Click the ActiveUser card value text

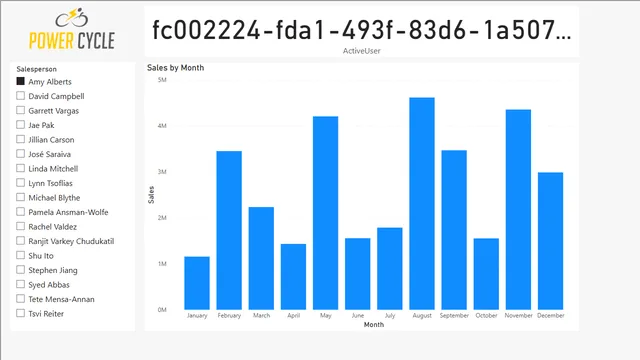point(362,30)
